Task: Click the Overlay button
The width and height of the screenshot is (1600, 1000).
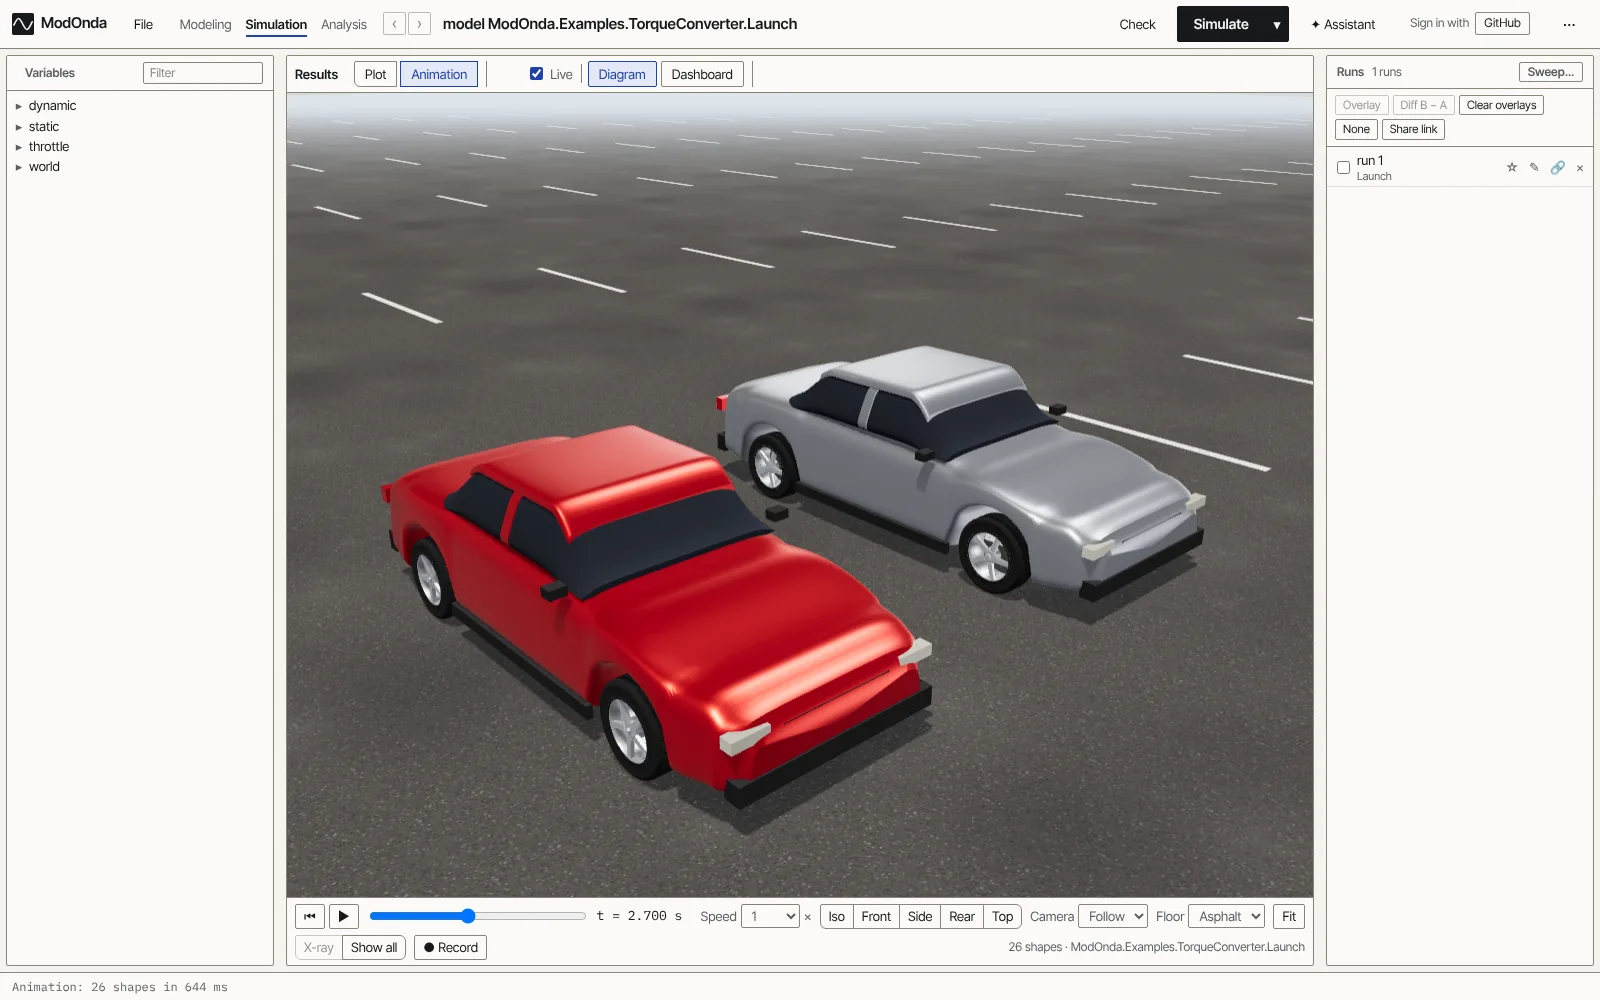Action: tap(1361, 105)
